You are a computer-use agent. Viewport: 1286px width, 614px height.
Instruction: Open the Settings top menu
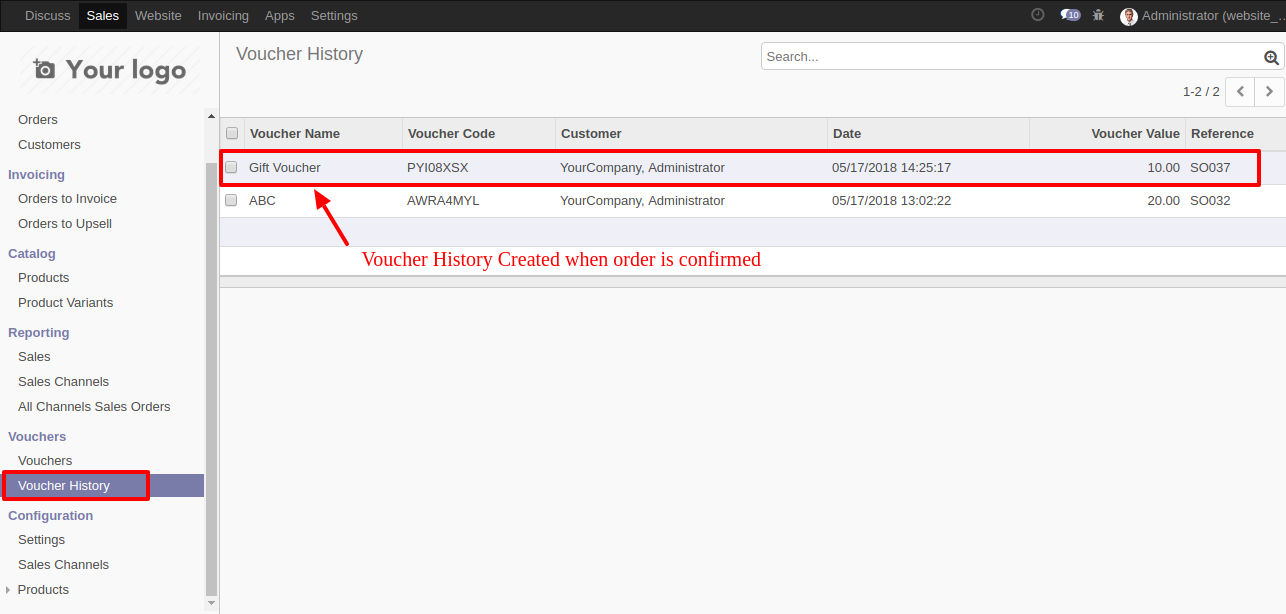[x=334, y=16]
